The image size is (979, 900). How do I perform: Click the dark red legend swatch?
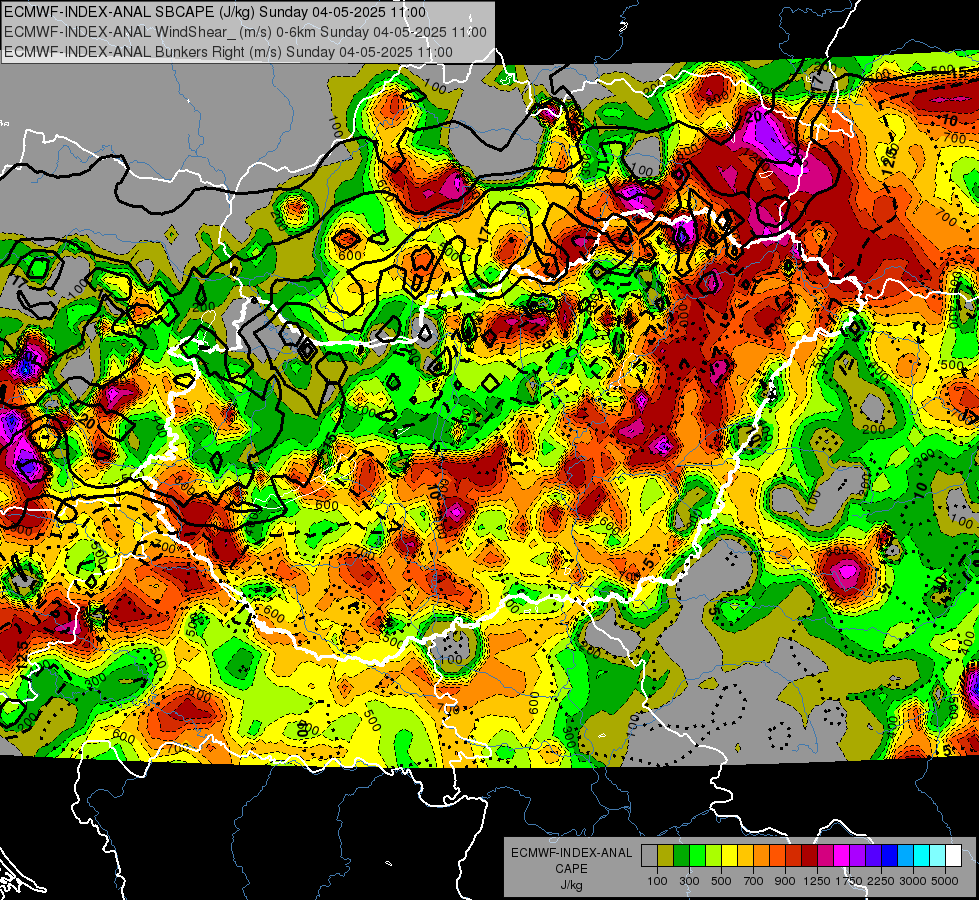pyautogui.click(x=809, y=856)
